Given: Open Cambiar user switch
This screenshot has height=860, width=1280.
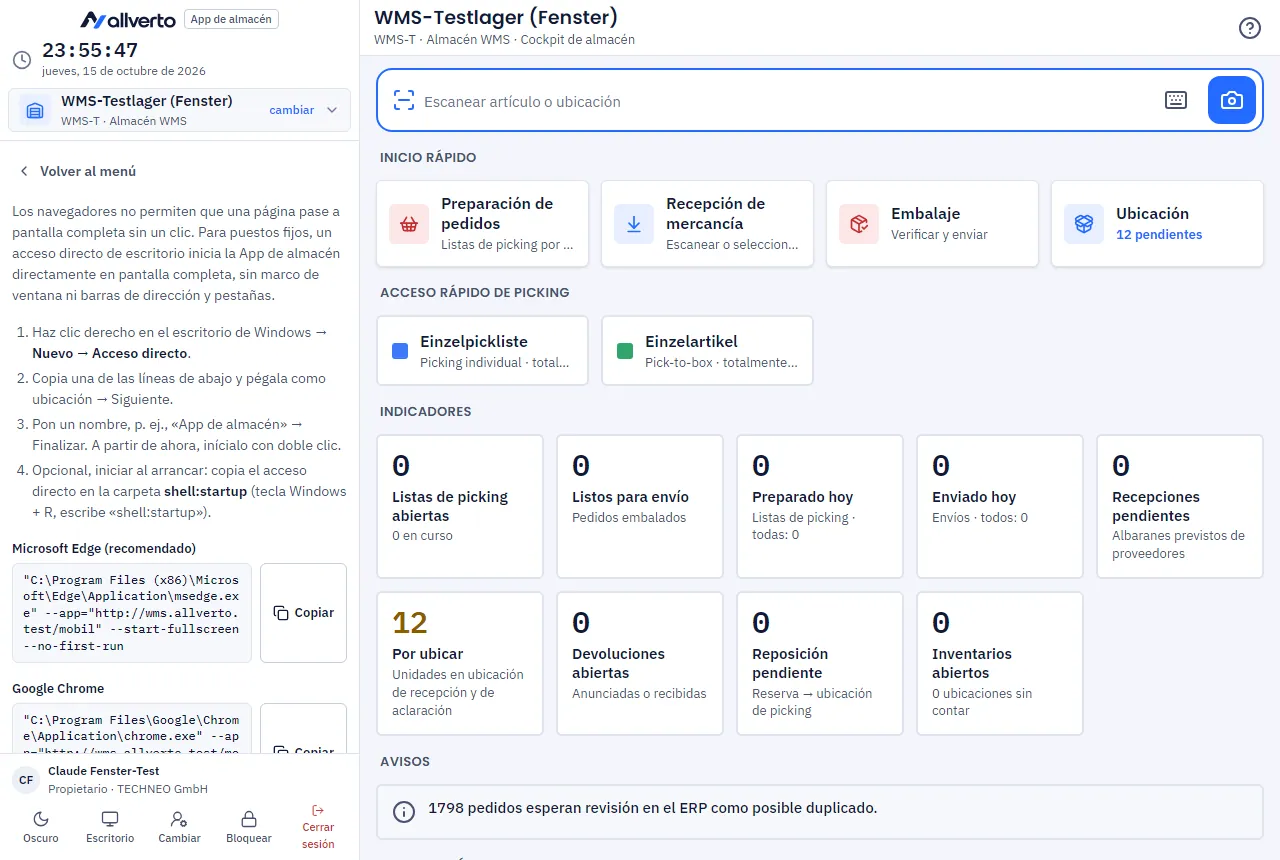Looking at the screenshot, I should [179, 827].
